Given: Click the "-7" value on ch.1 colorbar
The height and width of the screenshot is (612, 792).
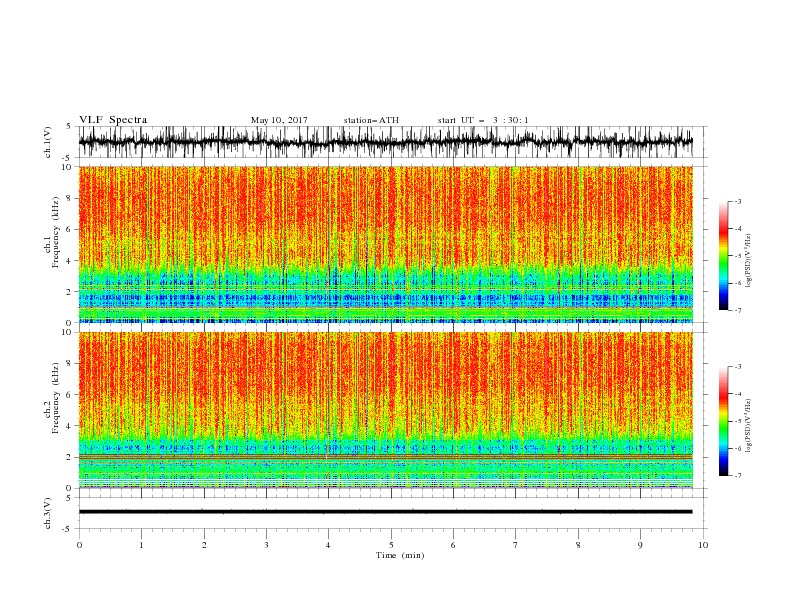Looking at the screenshot, I should tap(738, 310).
